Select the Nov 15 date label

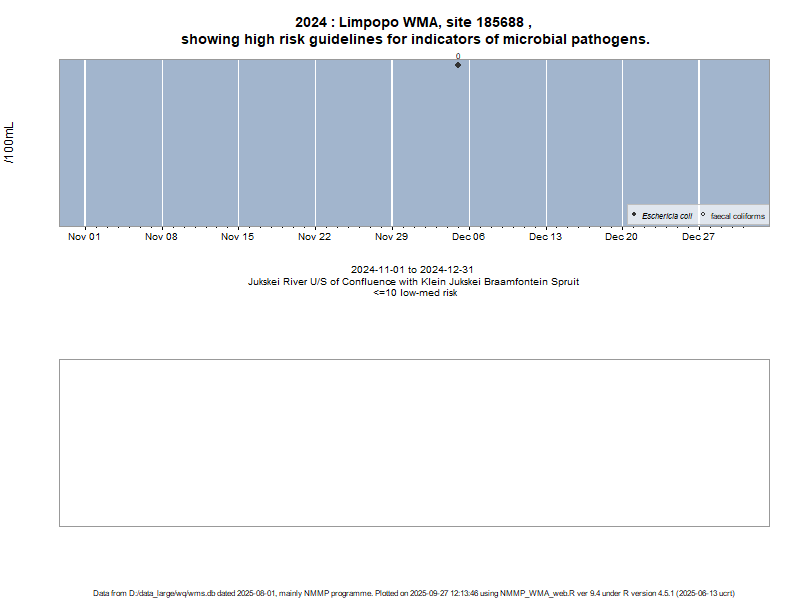tap(238, 237)
